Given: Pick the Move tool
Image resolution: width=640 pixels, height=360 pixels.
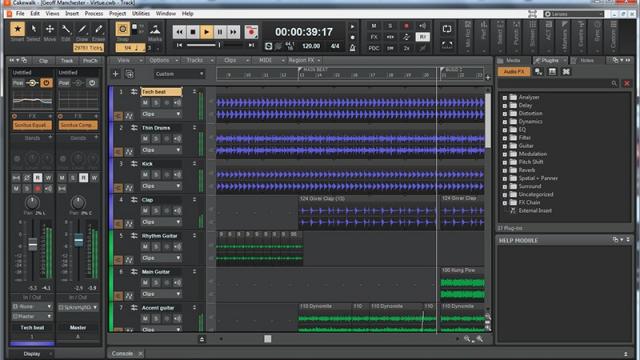Looking at the screenshot, I should (x=50, y=29).
